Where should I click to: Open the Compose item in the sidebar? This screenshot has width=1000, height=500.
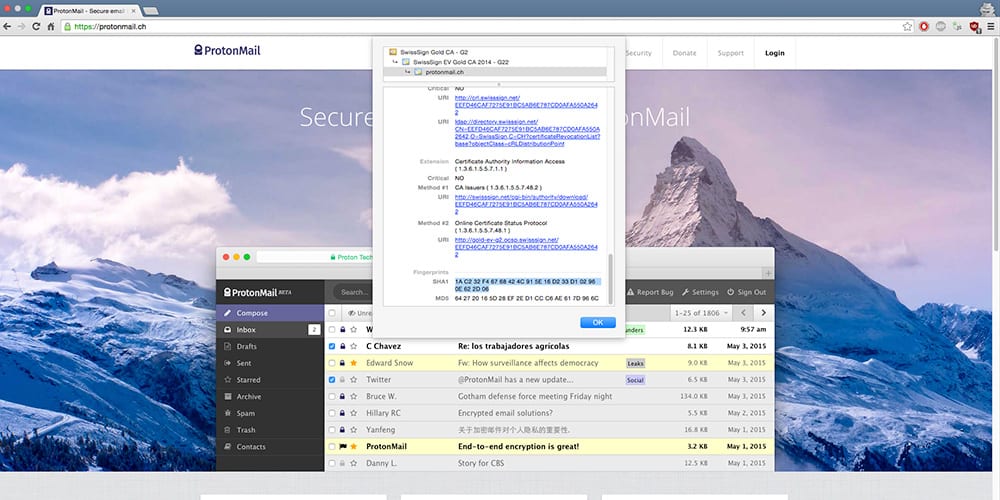(270, 313)
